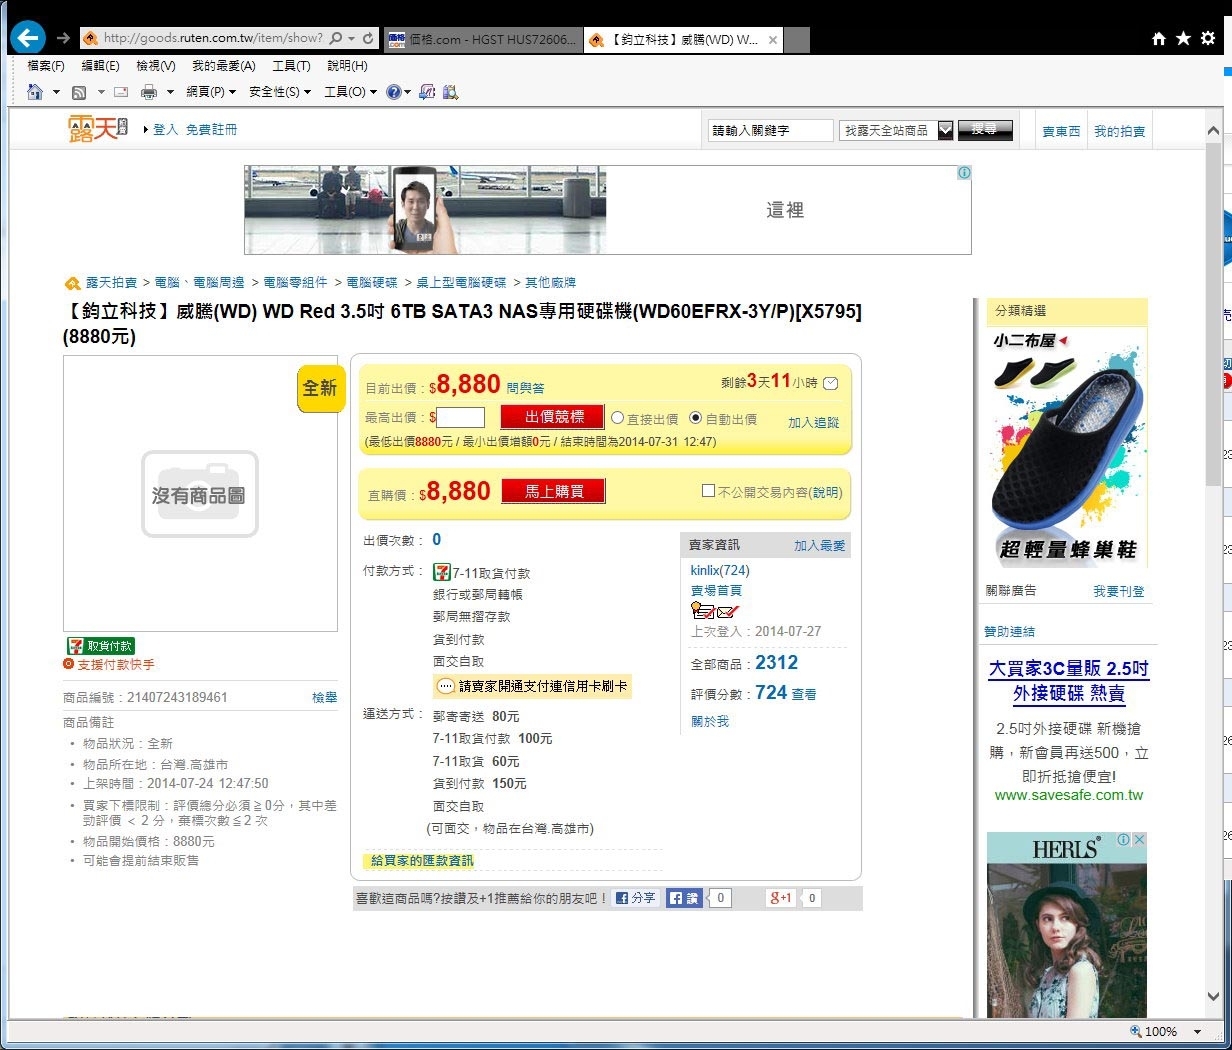Open seller kinlix(724) profile link

click(x=720, y=570)
